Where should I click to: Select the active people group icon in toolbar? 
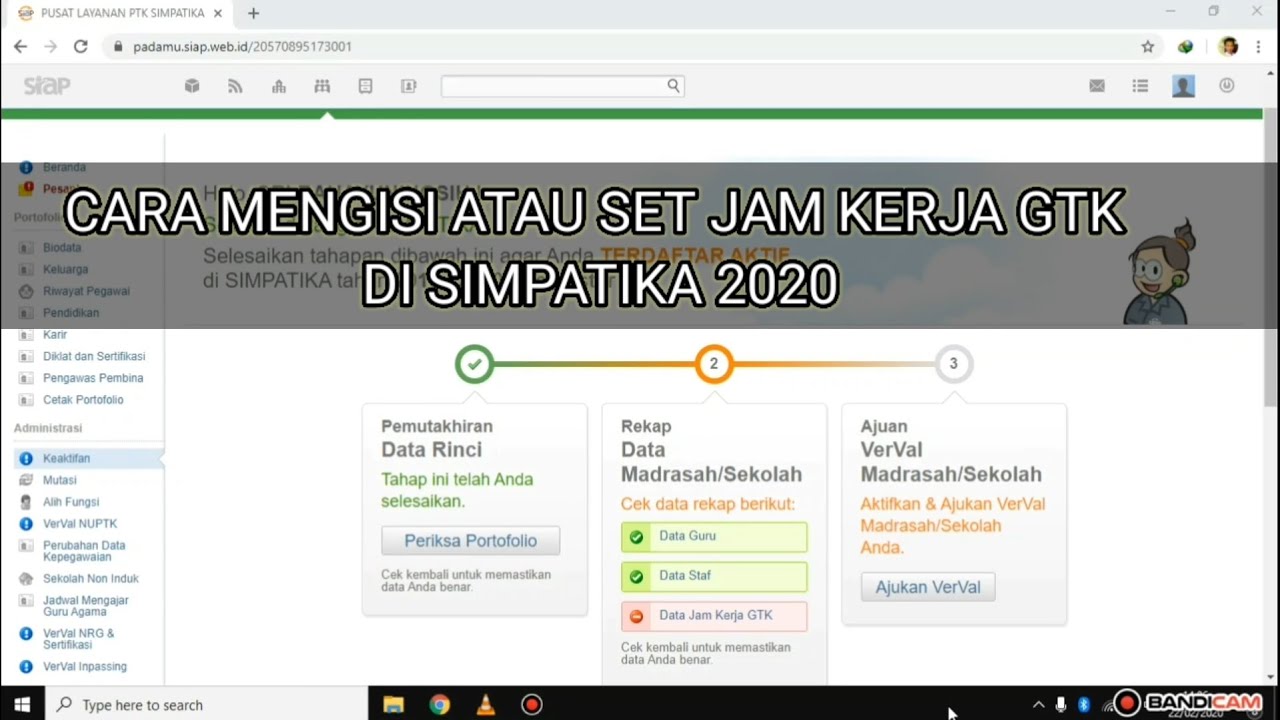tap(322, 86)
